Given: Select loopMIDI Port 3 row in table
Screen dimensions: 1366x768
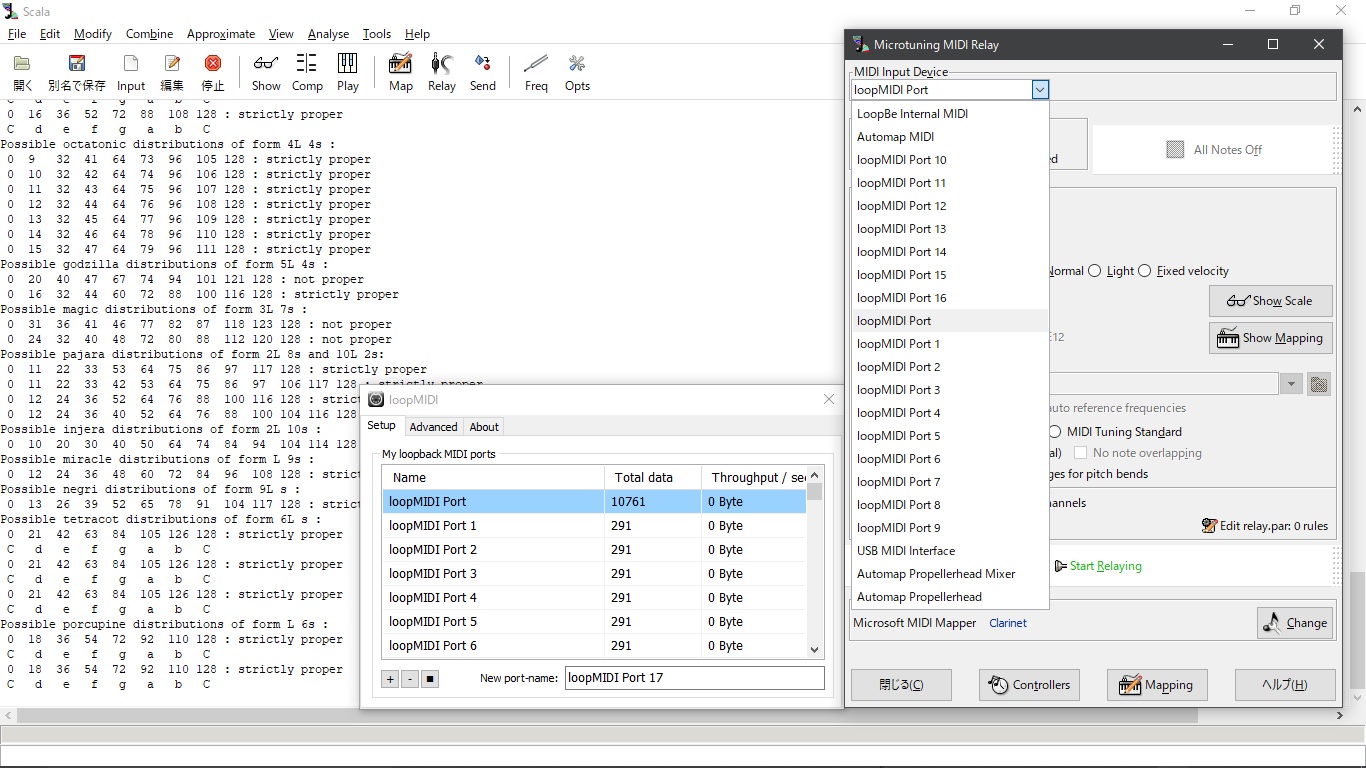Looking at the screenshot, I should point(594,574).
